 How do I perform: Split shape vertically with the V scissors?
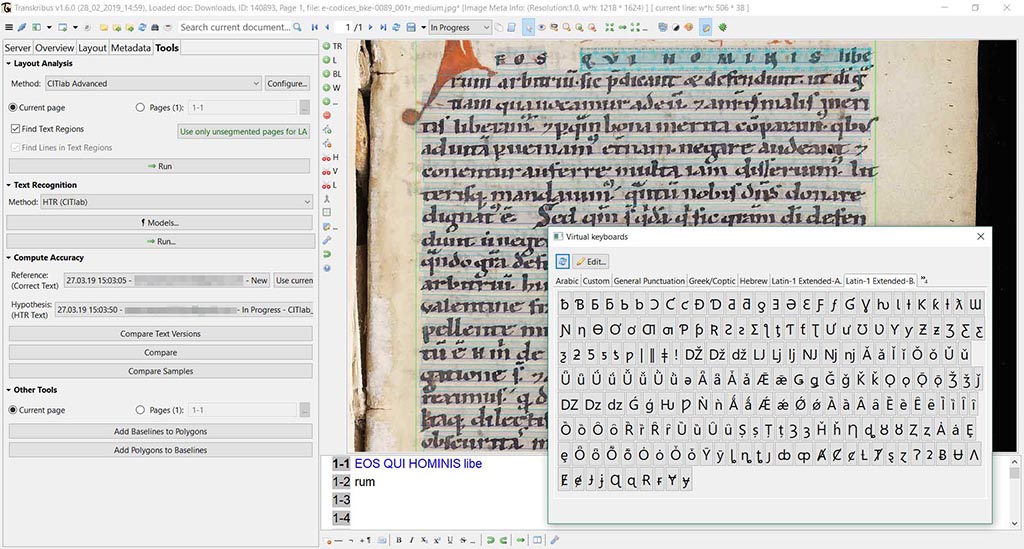click(330, 171)
